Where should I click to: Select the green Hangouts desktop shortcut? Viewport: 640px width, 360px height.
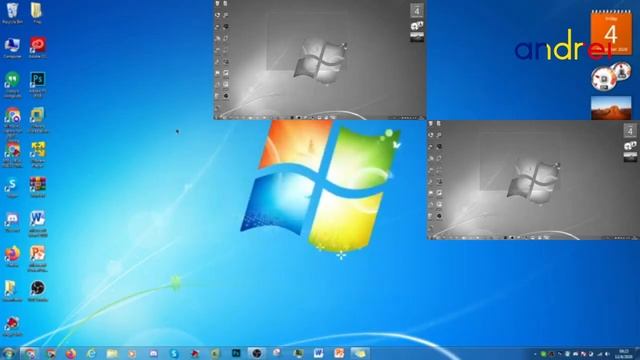[12, 84]
